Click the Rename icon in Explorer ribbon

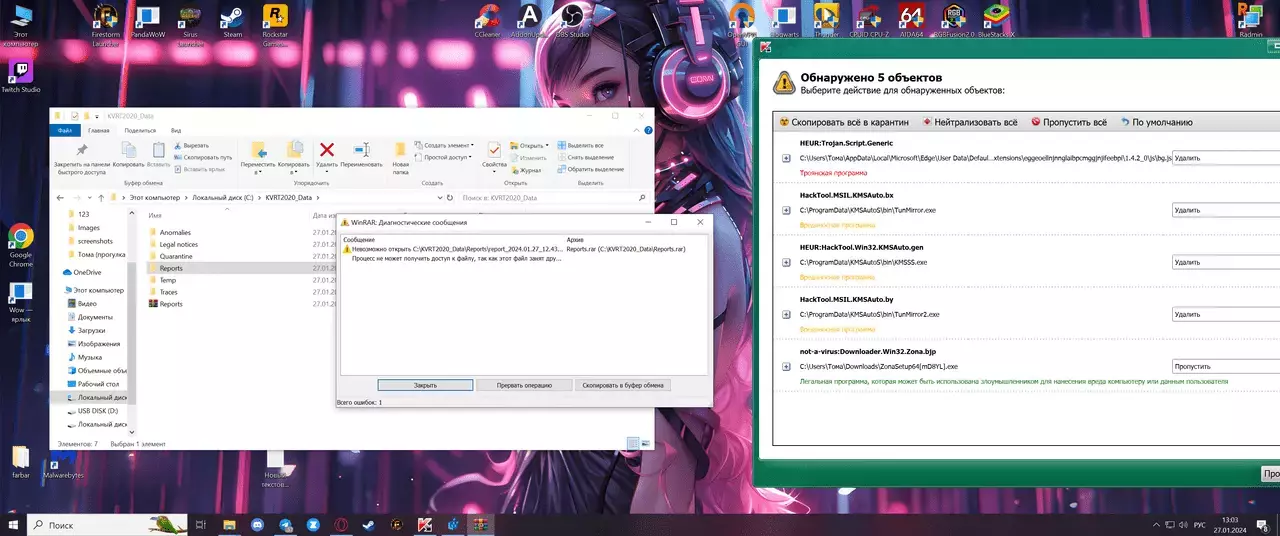[360, 151]
